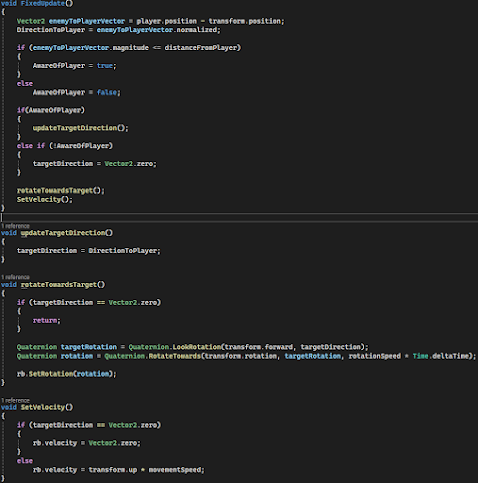Click the 'else' keyword before AwareOfPlayer = false
Image resolution: width=478 pixels, height=483 pixels.
[x=25, y=83]
